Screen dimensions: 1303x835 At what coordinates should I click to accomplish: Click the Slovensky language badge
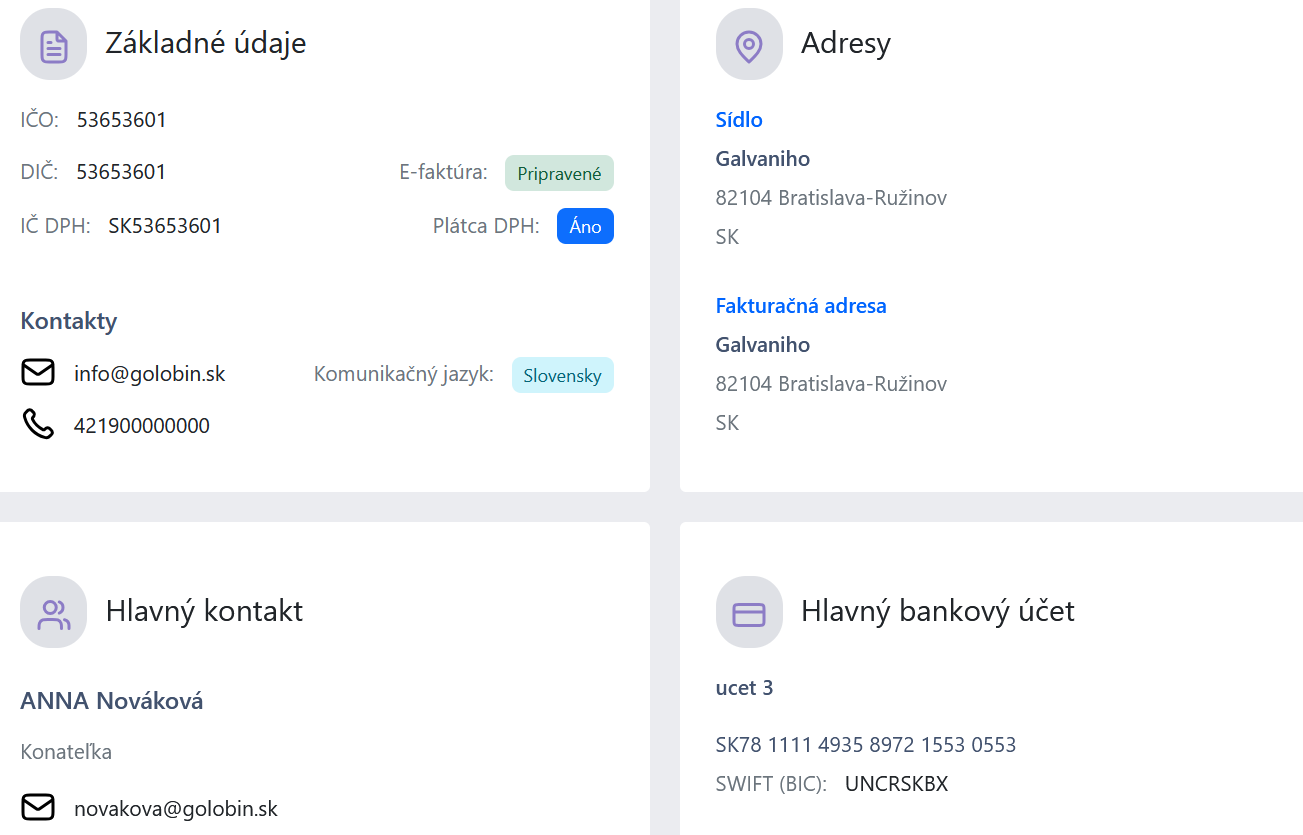[x=563, y=375]
